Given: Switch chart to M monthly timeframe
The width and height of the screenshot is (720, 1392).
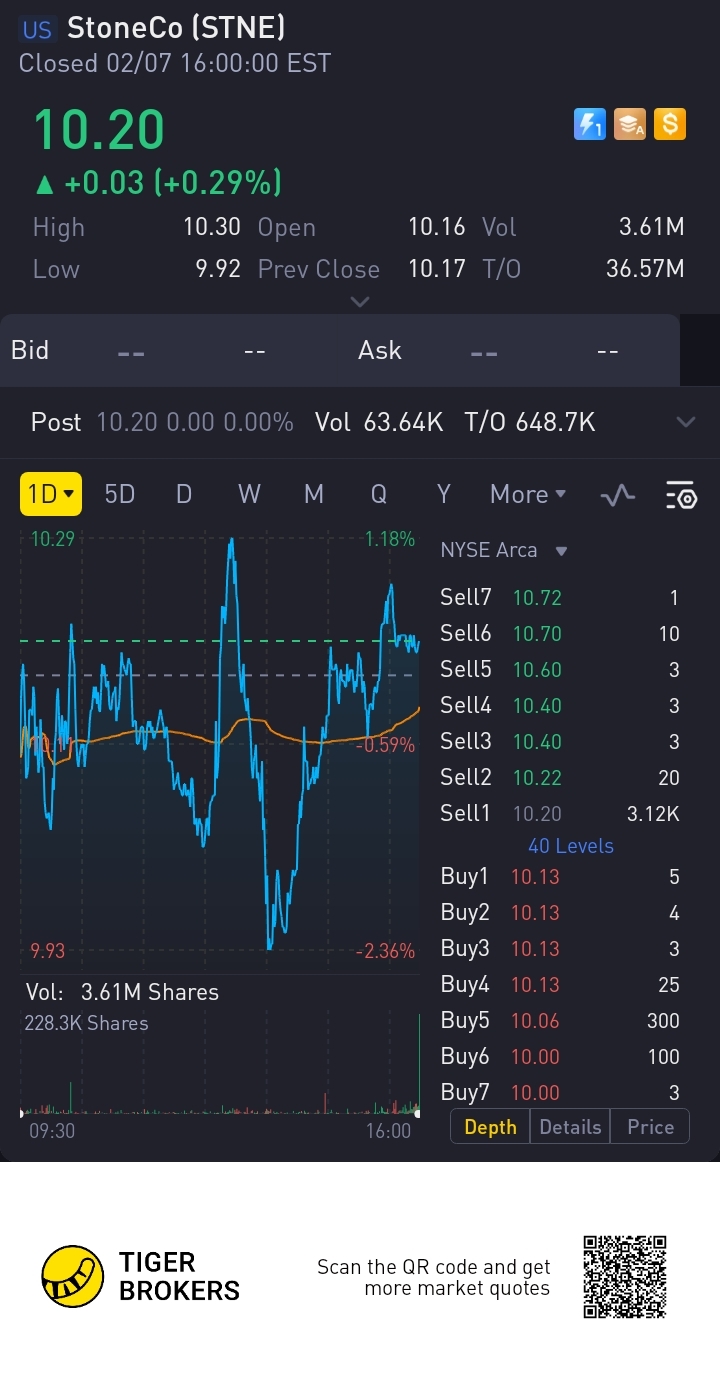Looking at the screenshot, I should click(314, 494).
